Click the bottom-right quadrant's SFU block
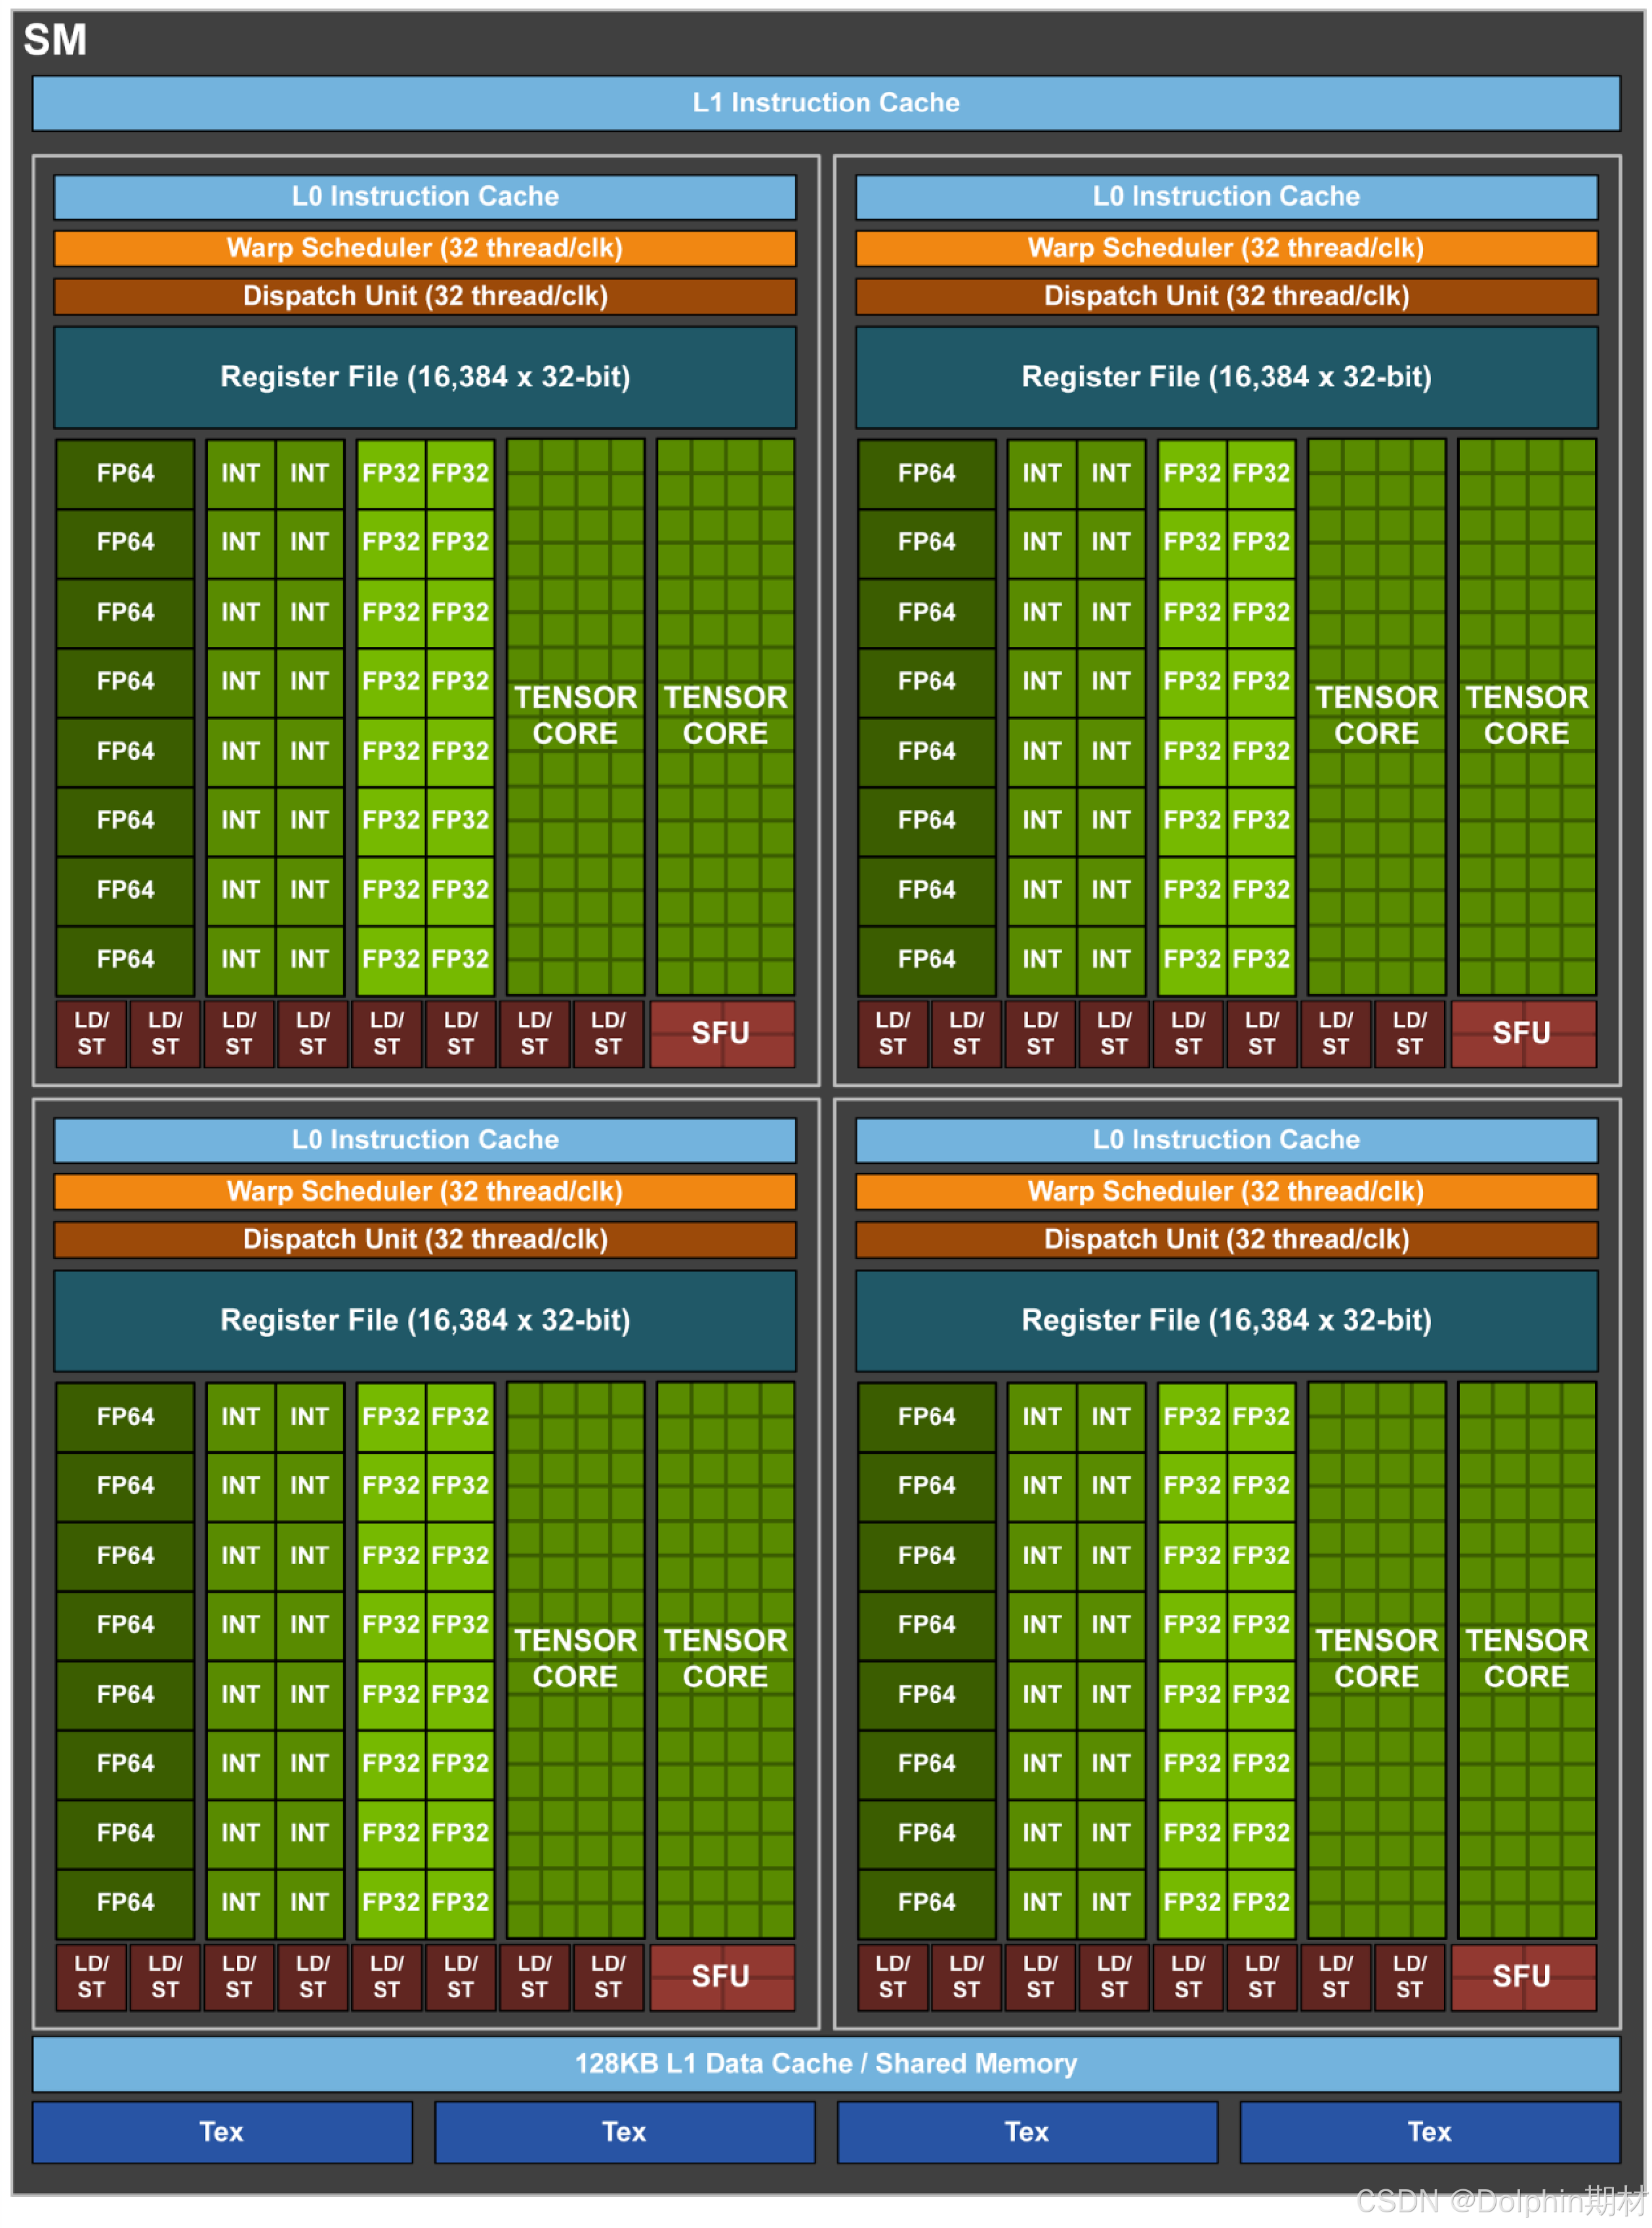Image resolution: width=1652 pixels, height=2228 pixels. [1523, 1977]
